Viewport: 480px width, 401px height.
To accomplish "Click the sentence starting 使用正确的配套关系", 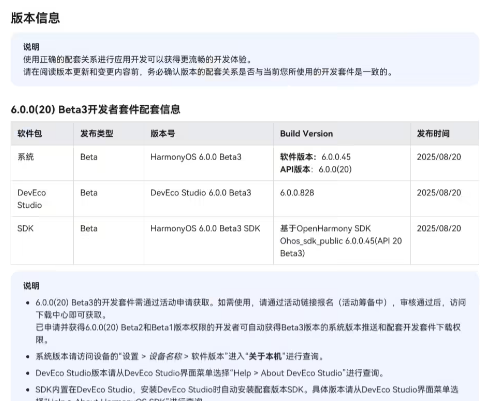I will tap(137, 59).
